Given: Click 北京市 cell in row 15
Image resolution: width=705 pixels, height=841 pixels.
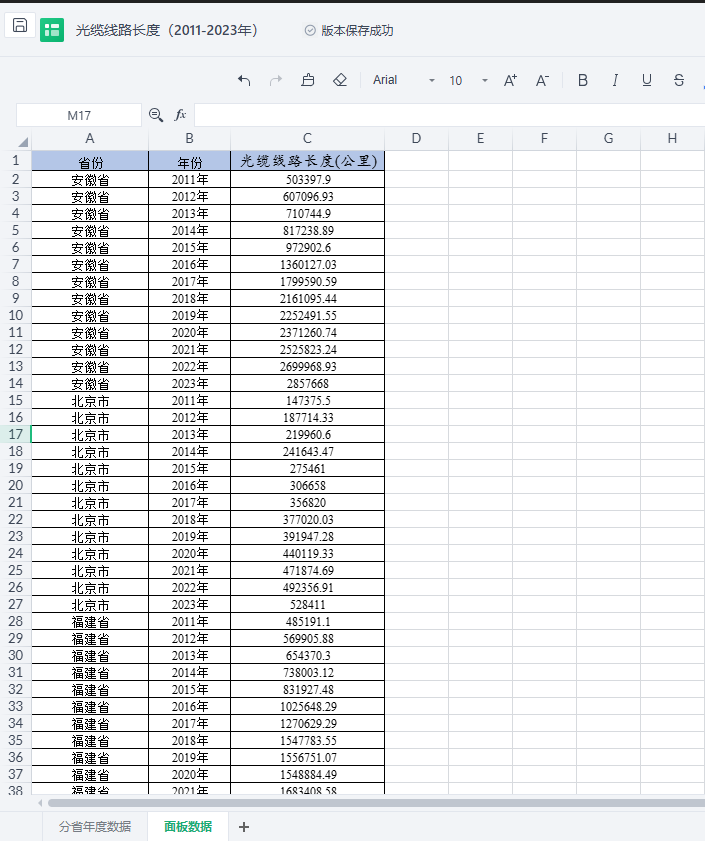Looking at the screenshot, I should coord(90,401).
